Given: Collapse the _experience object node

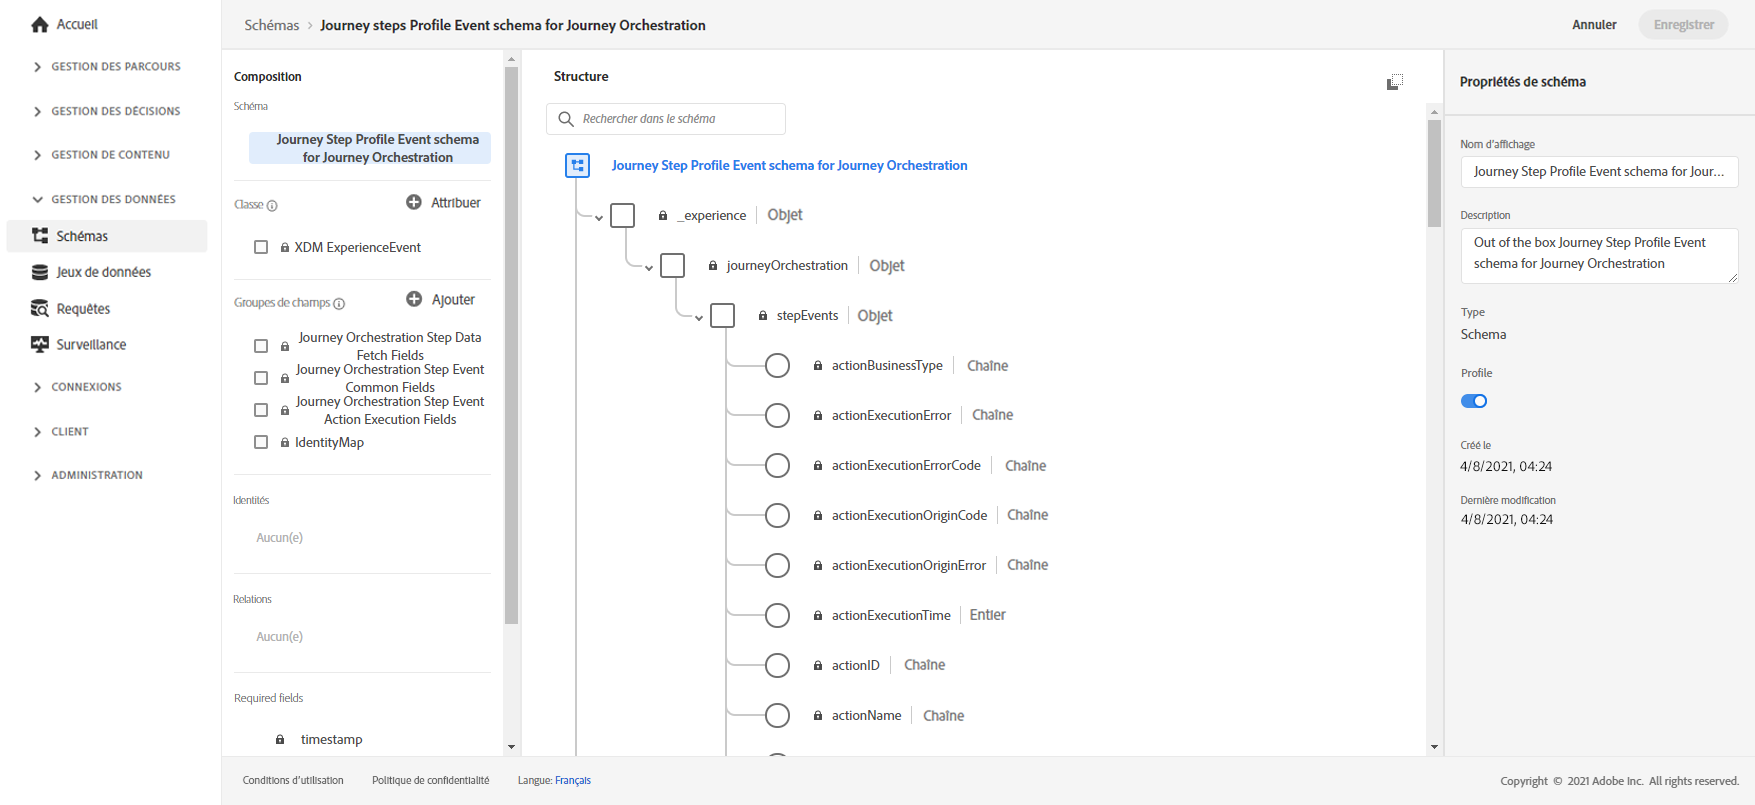Looking at the screenshot, I should 599,217.
